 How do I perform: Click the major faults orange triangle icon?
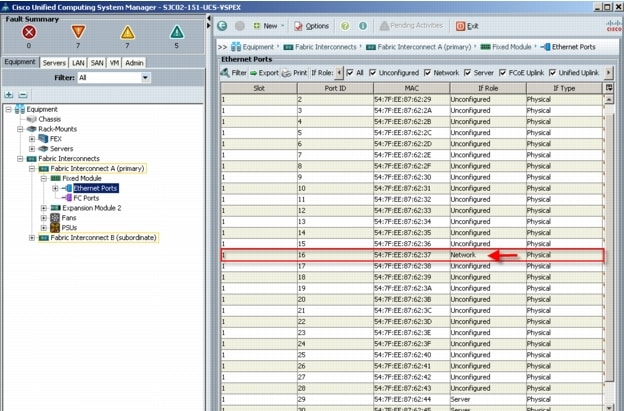tap(78, 32)
